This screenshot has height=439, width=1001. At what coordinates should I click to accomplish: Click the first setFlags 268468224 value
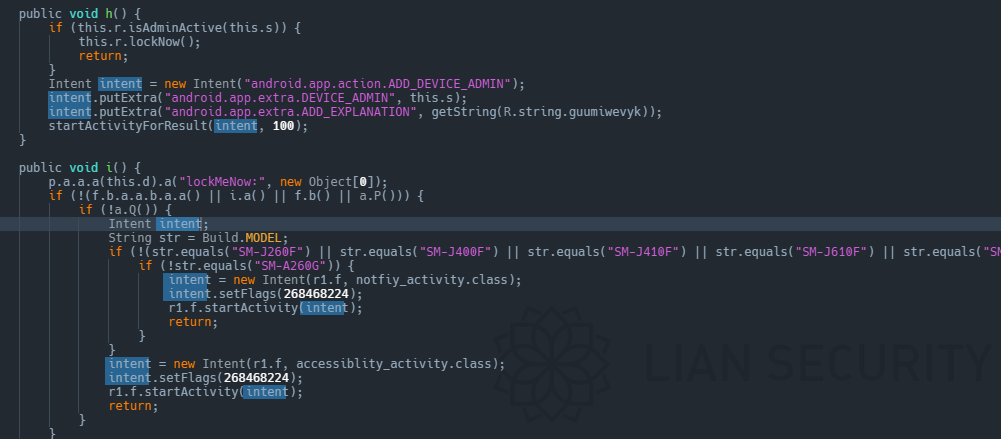click(317, 294)
